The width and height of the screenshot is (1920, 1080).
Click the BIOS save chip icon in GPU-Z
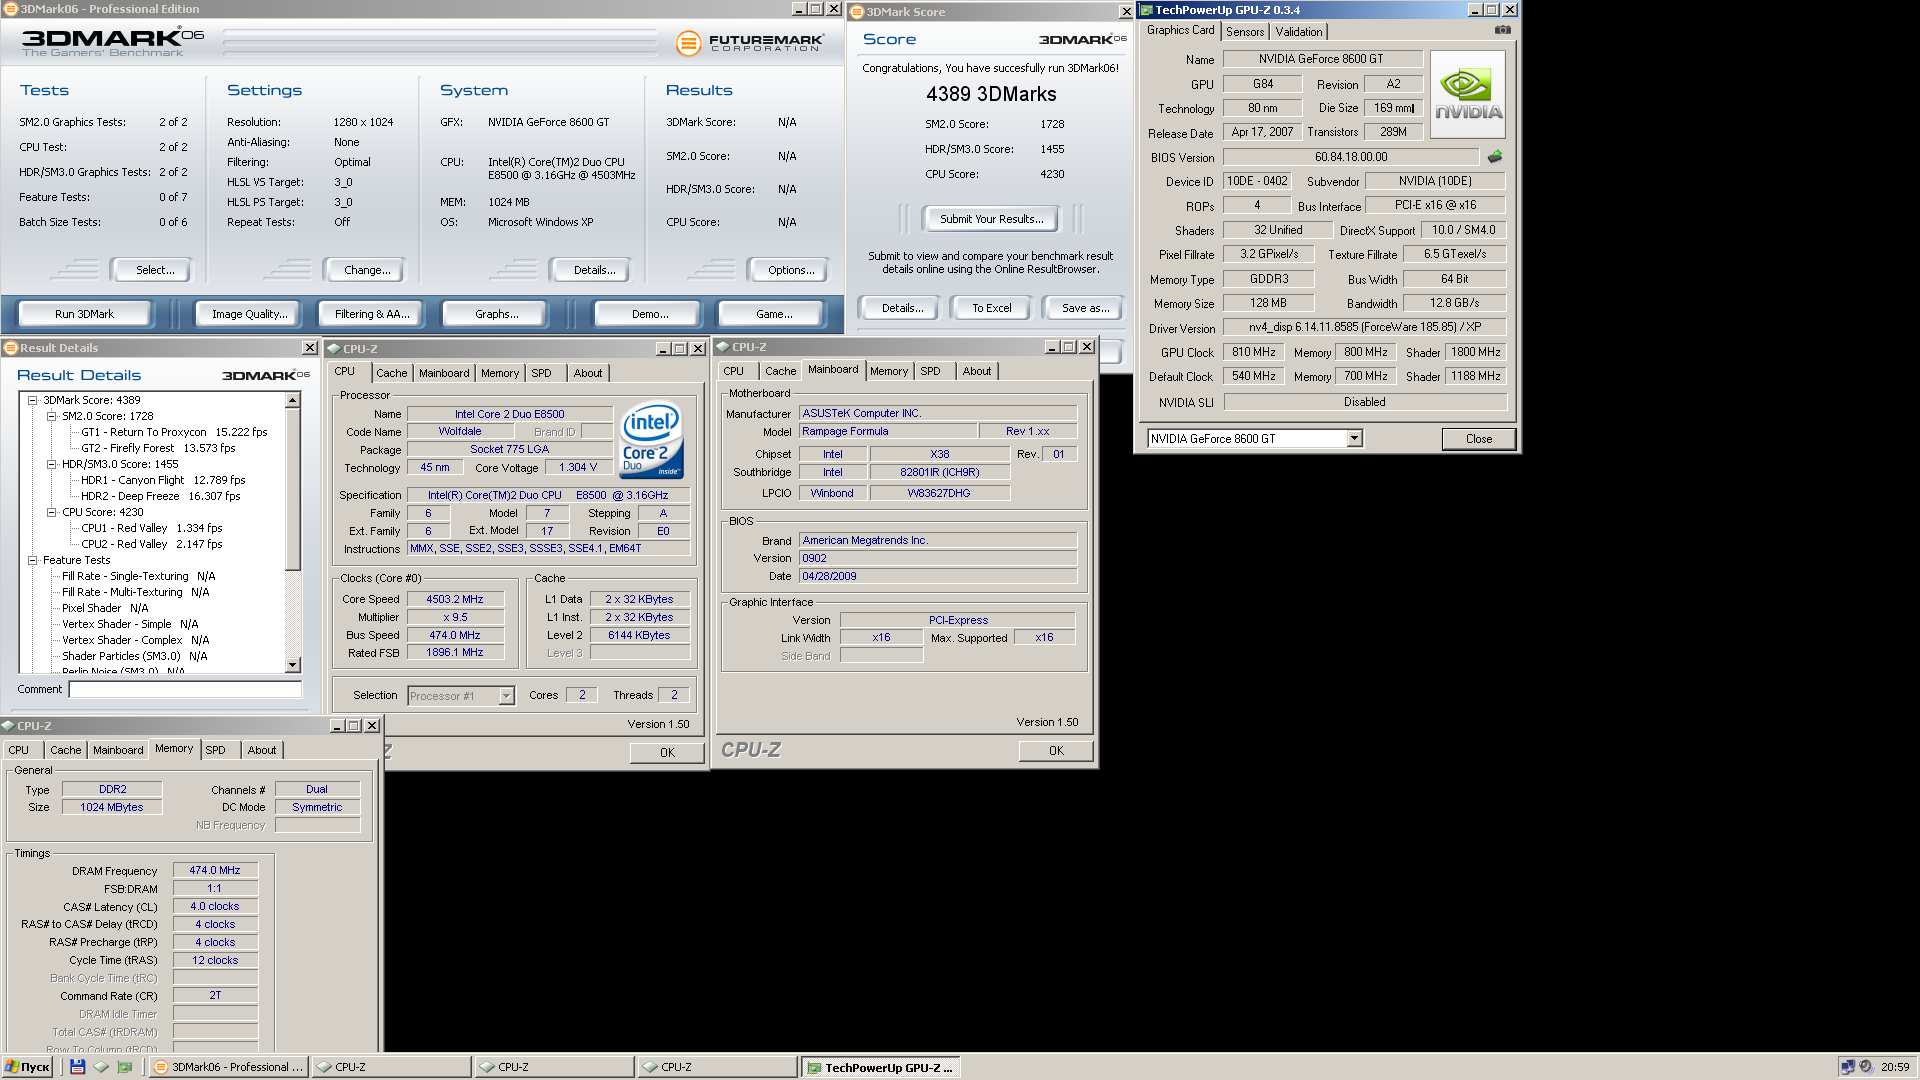click(1495, 157)
